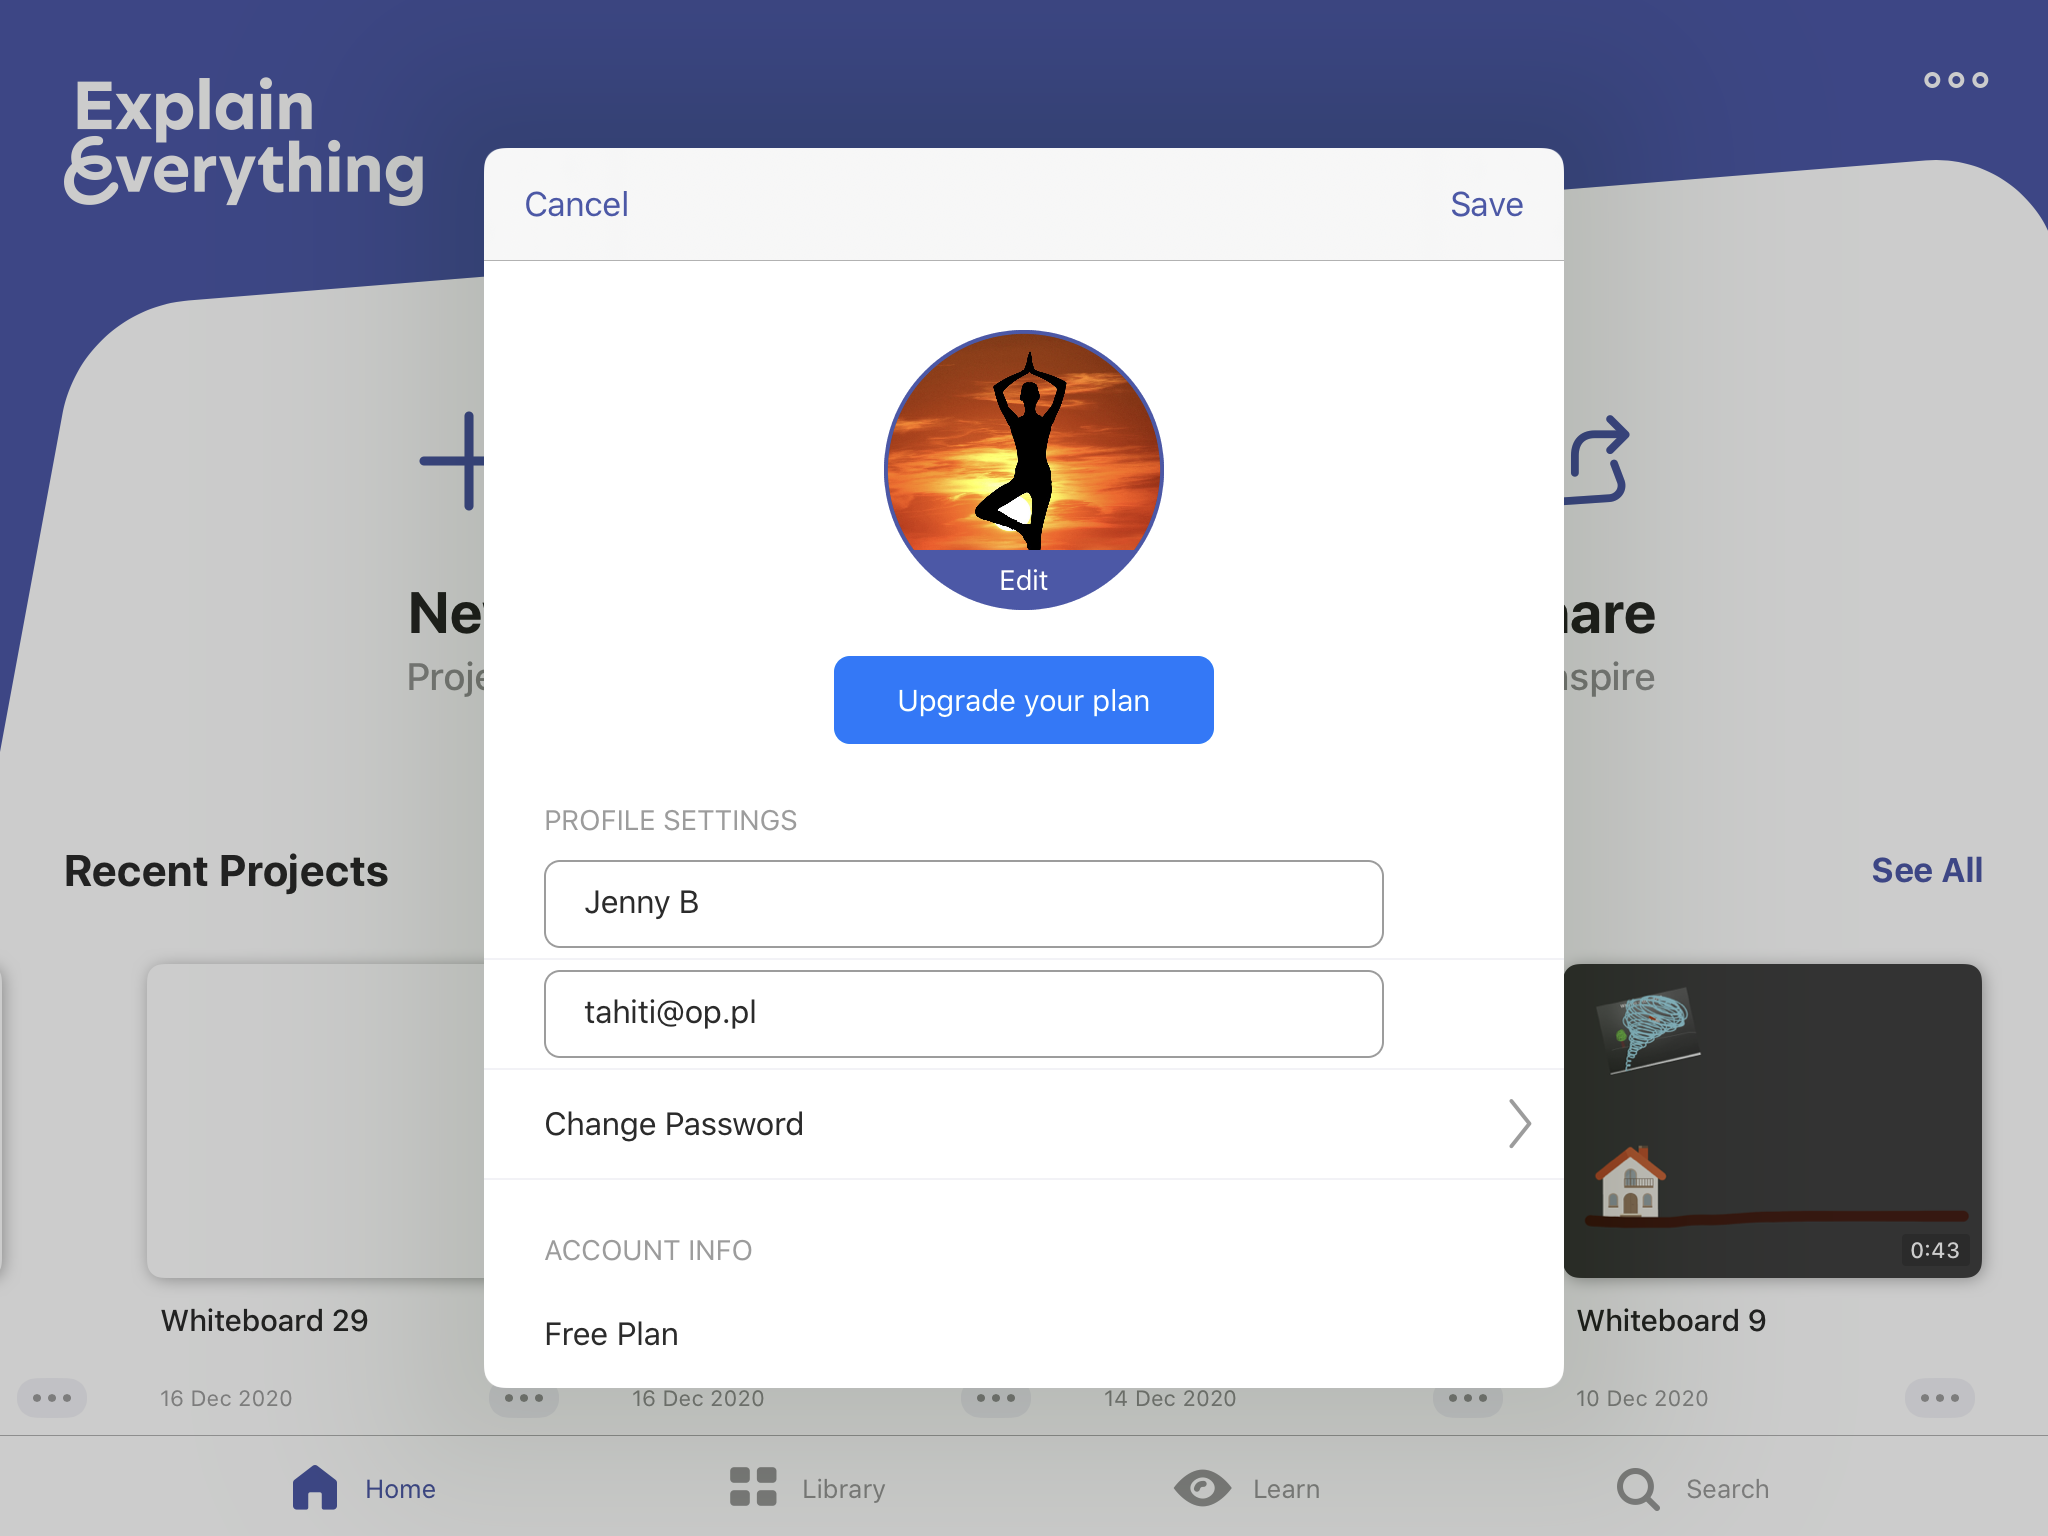Open the Home tab
This screenshot has width=2048, height=1536.
(360, 1486)
